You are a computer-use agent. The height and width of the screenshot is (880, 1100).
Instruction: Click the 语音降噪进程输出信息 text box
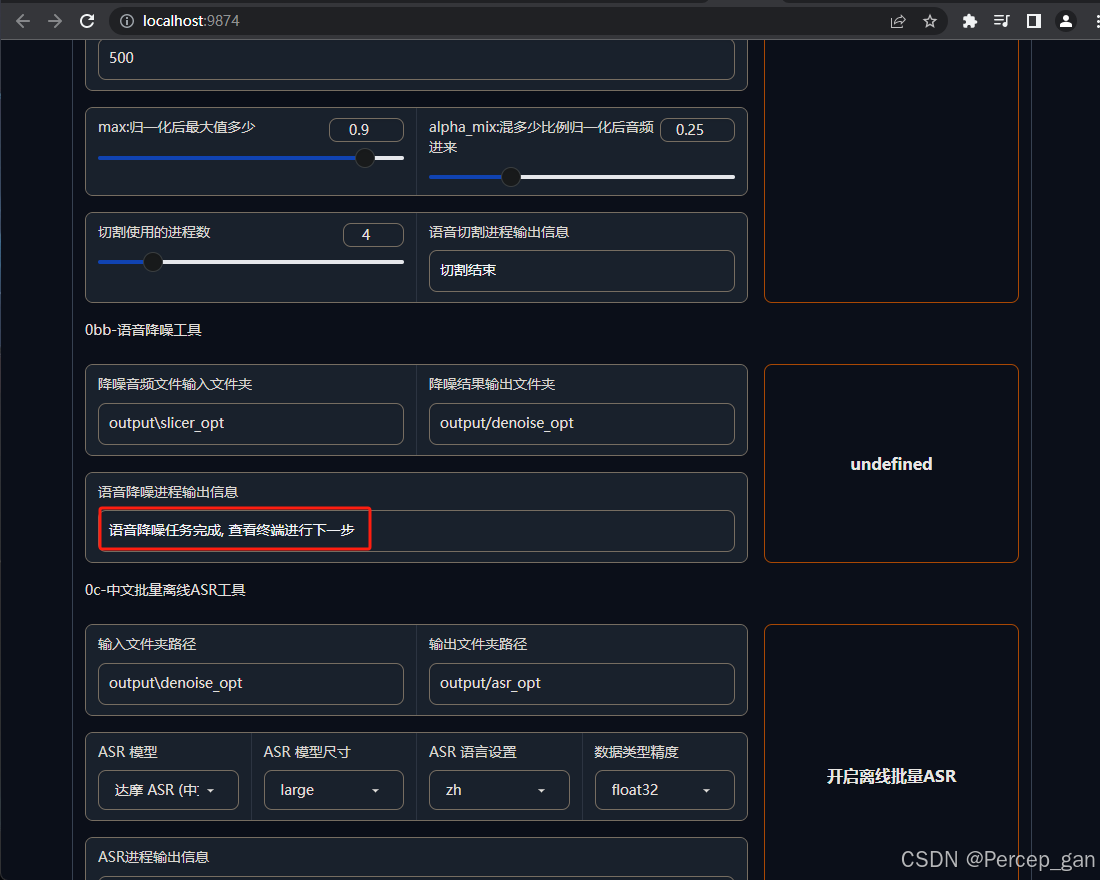click(416, 531)
